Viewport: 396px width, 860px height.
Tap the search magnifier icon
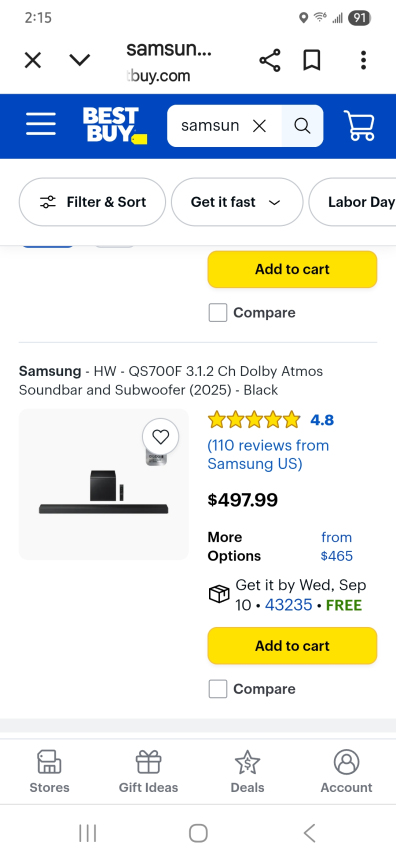[x=302, y=126]
